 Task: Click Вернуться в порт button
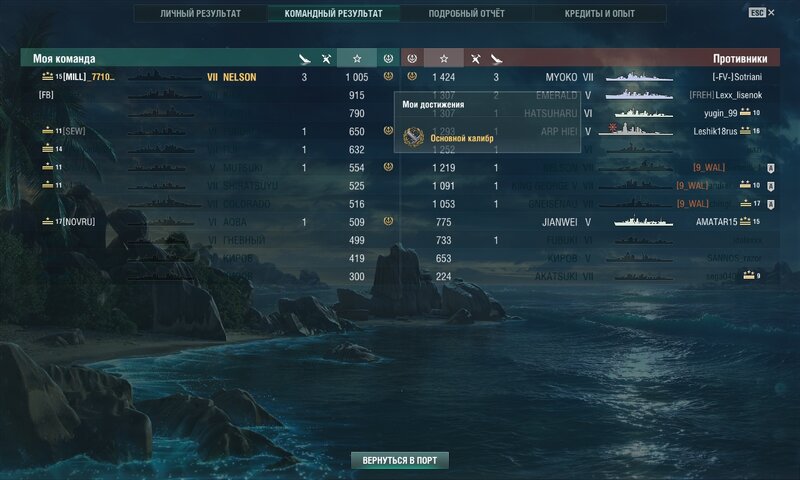[399, 460]
